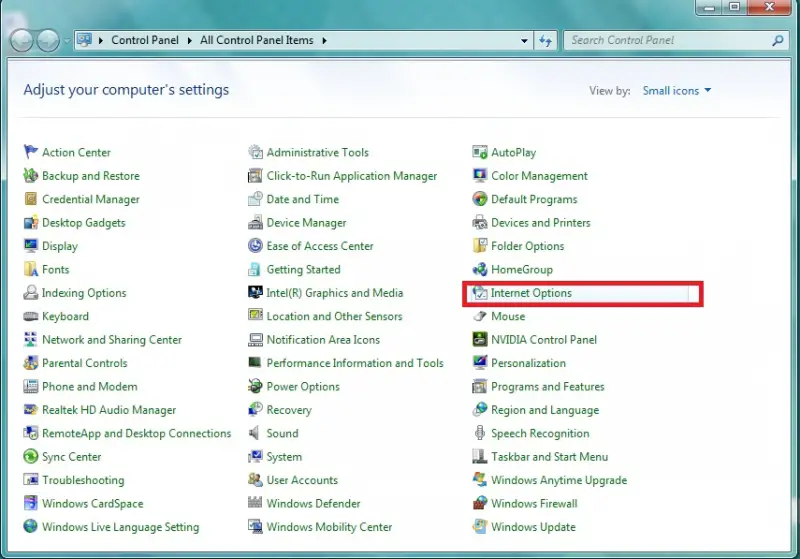Open Region and Language link
The width and height of the screenshot is (800, 559).
[x=545, y=410]
